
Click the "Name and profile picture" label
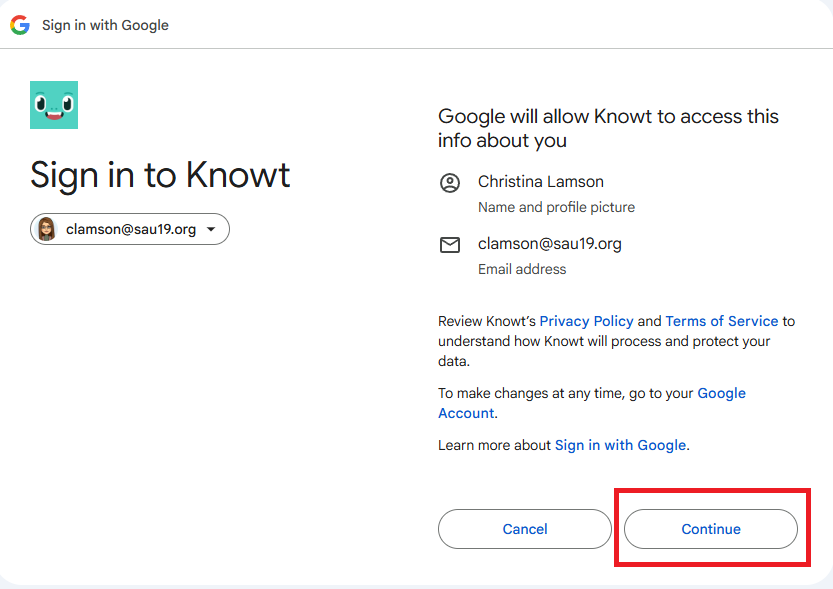point(556,207)
